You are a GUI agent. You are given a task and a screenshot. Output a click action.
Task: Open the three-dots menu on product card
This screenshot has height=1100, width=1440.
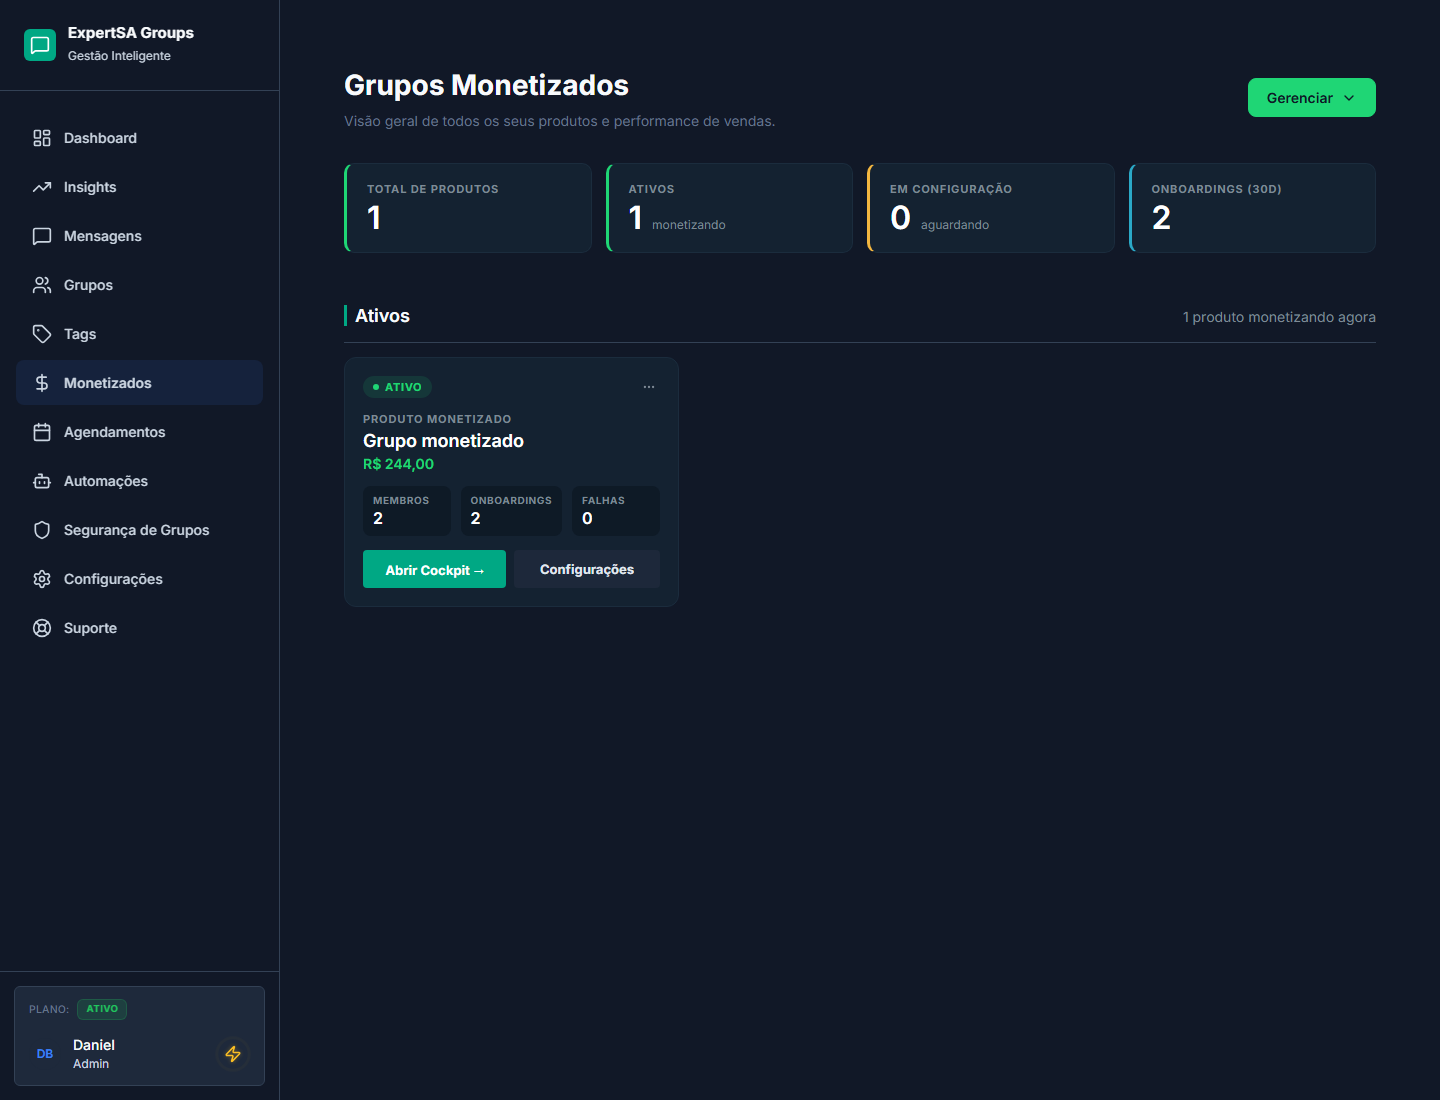pos(649,387)
